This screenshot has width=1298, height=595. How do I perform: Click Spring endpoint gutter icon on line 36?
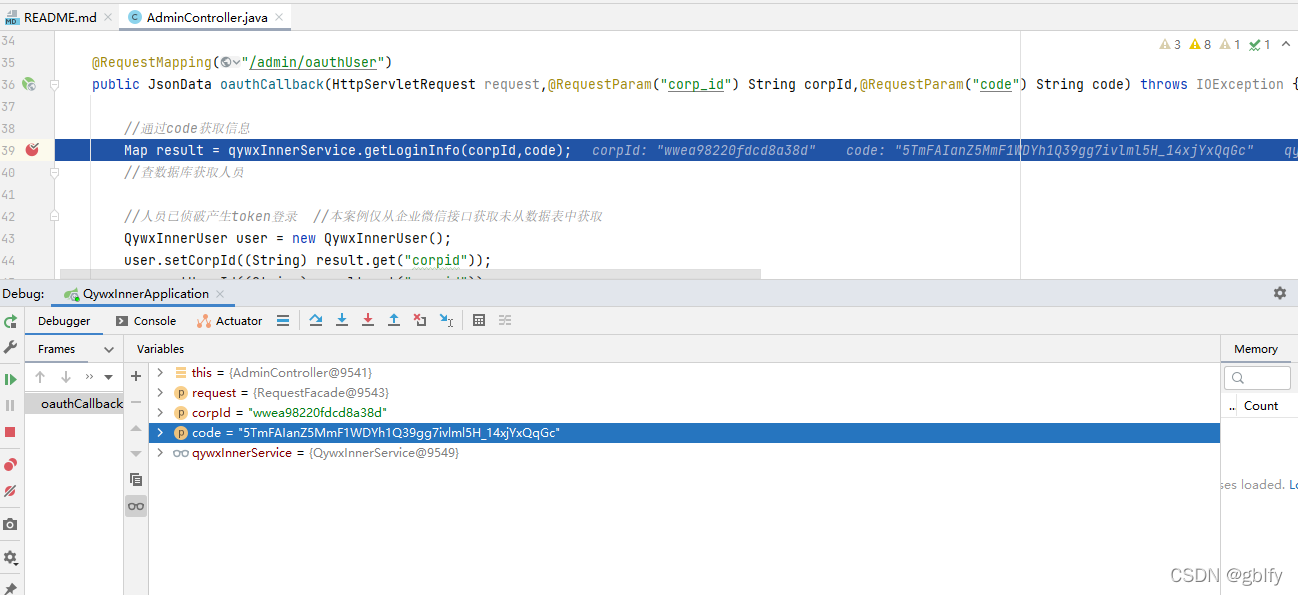tap(30, 84)
